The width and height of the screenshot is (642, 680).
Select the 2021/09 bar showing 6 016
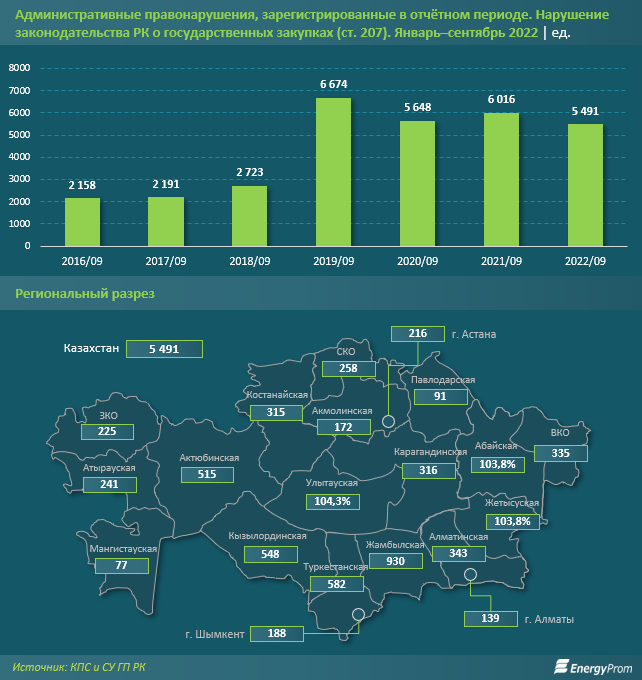(501, 180)
